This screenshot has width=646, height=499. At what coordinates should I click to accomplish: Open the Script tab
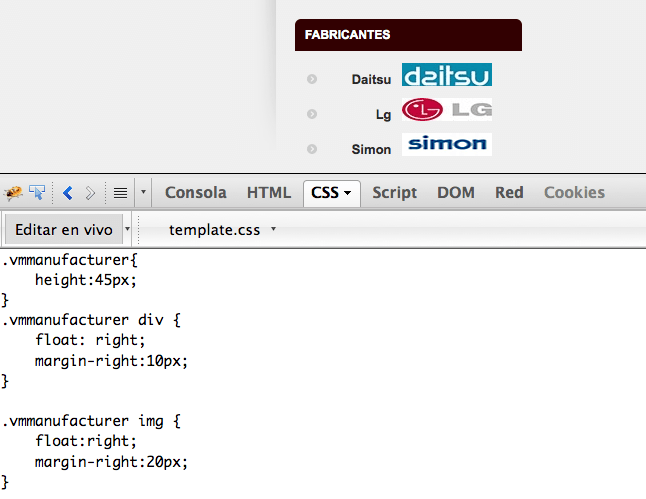point(394,192)
